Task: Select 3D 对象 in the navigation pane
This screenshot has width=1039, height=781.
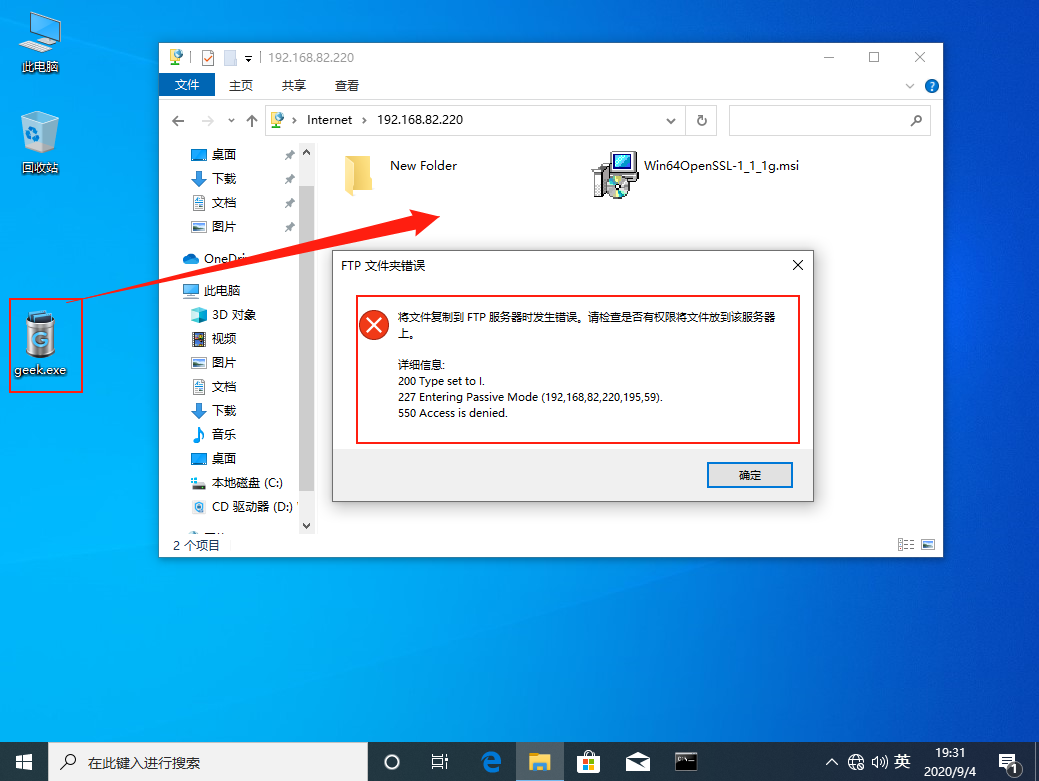Action: point(223,315)
